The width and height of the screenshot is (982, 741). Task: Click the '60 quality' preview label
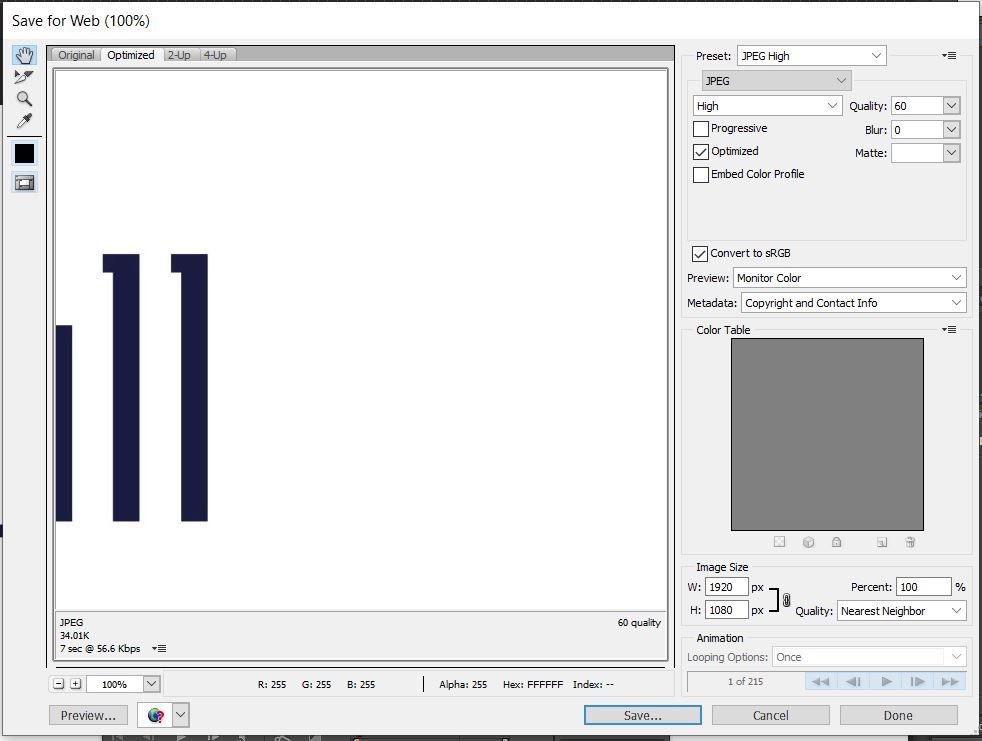(639, 623)
